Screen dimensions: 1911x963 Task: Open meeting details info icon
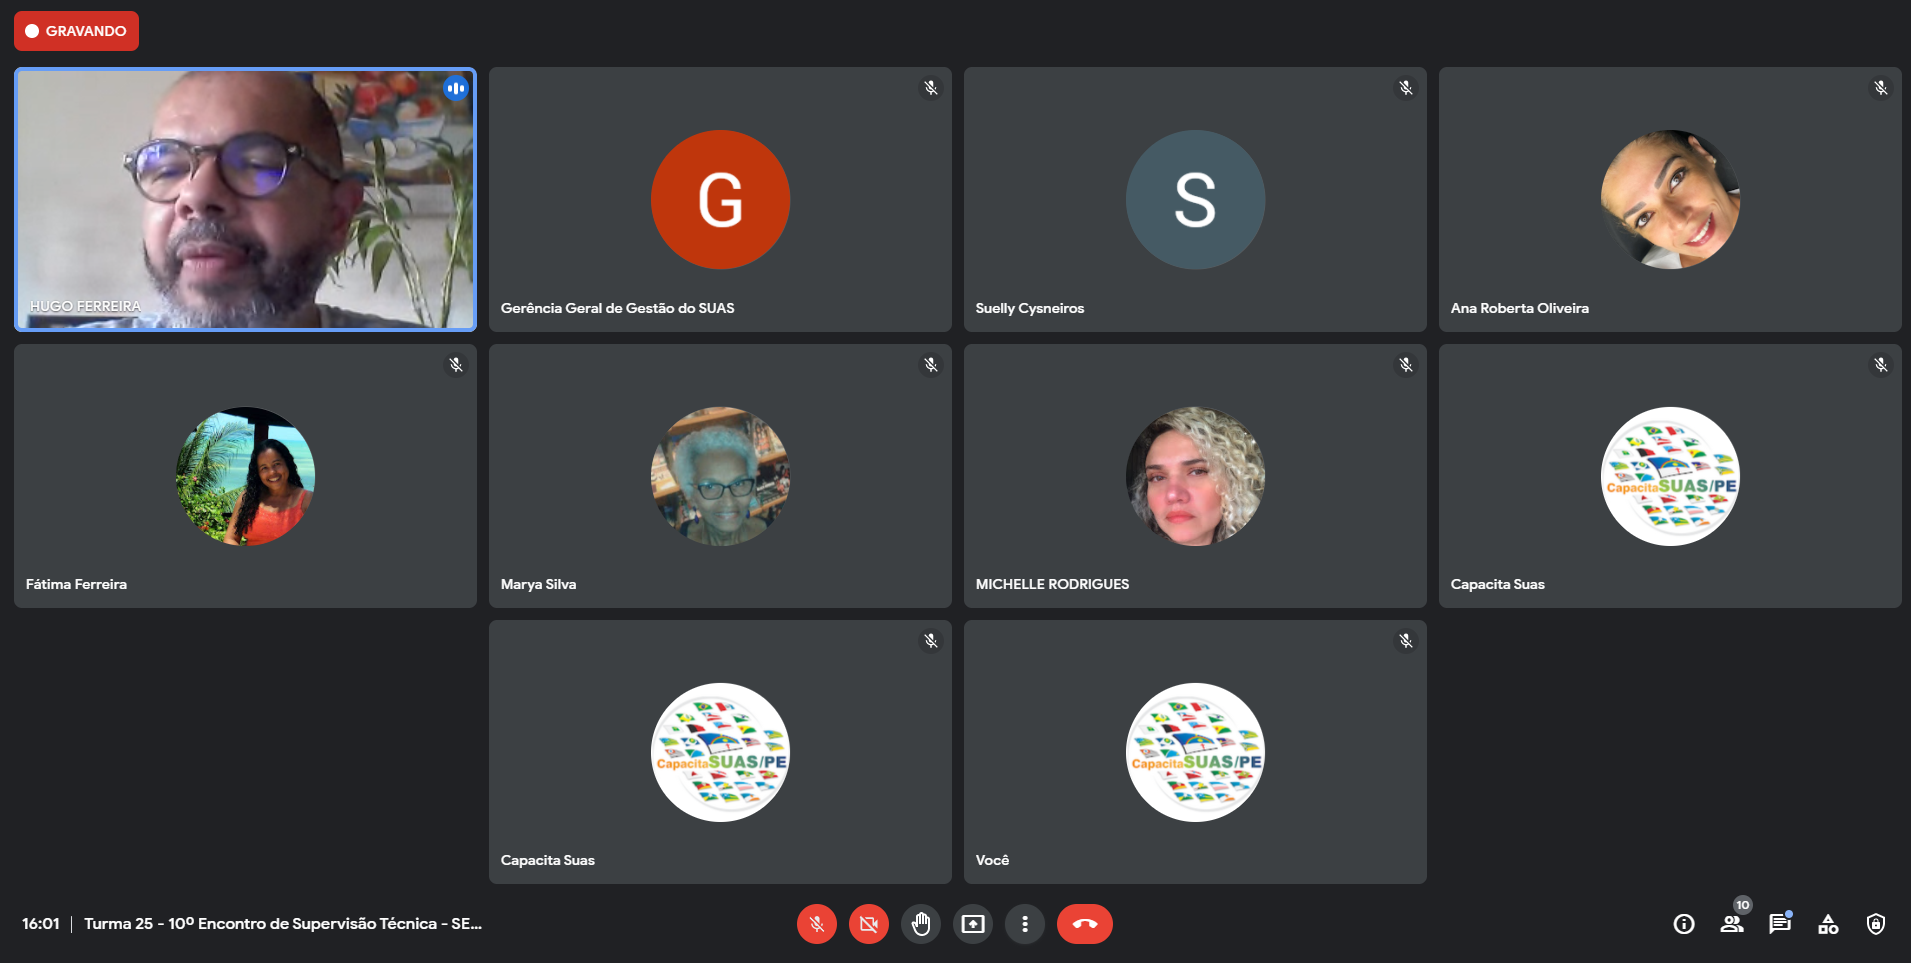coord(1684,924)
